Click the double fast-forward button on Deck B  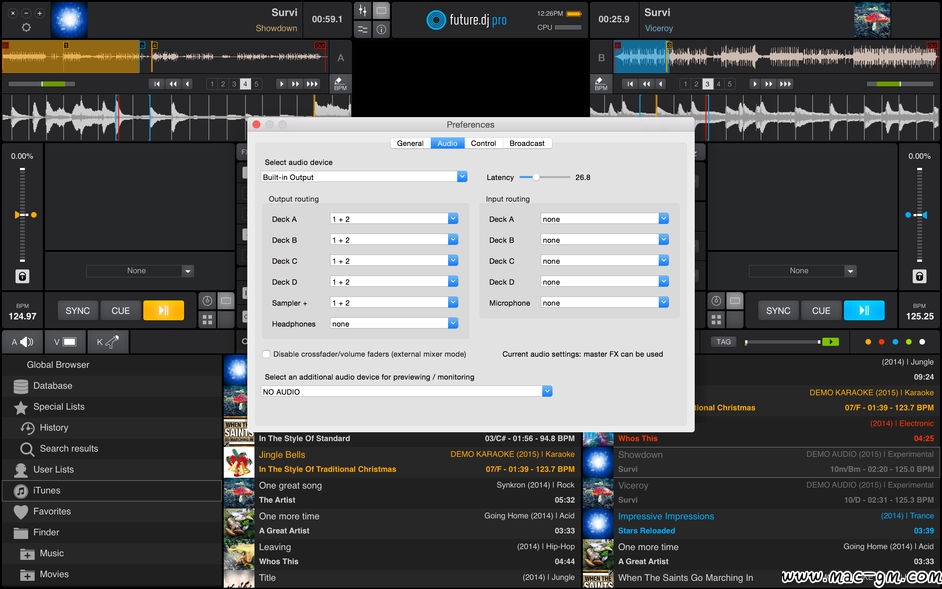click(x=769, y=84)
